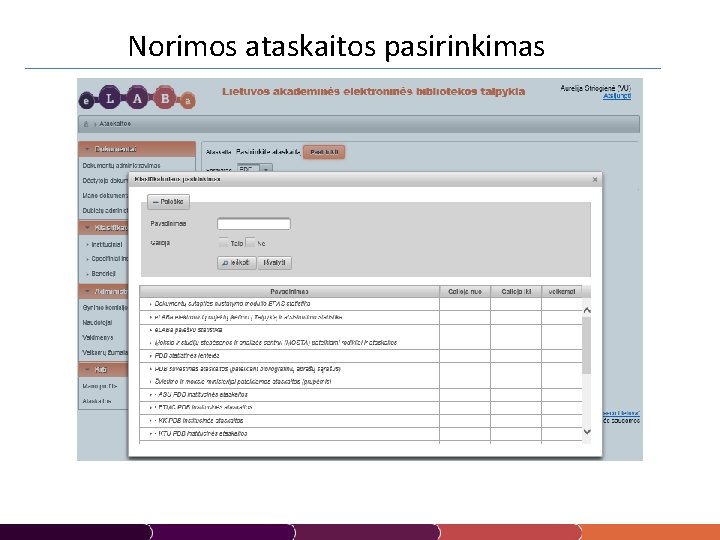The width and height of the screenshot is (720, 540).
Task: Select the MOSTA centrui teikiamos ataskaitos row
Action: (361, 343)
